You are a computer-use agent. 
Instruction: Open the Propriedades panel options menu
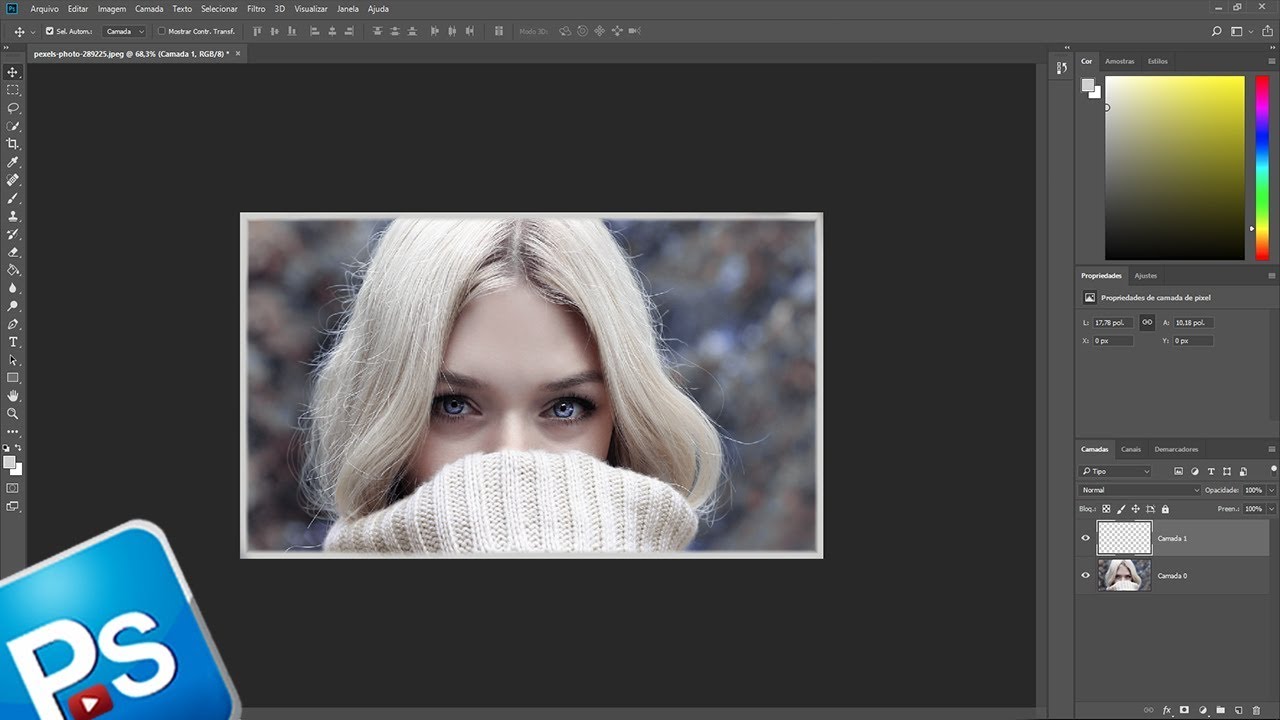pyautogui.click(x=1272, y=275)
